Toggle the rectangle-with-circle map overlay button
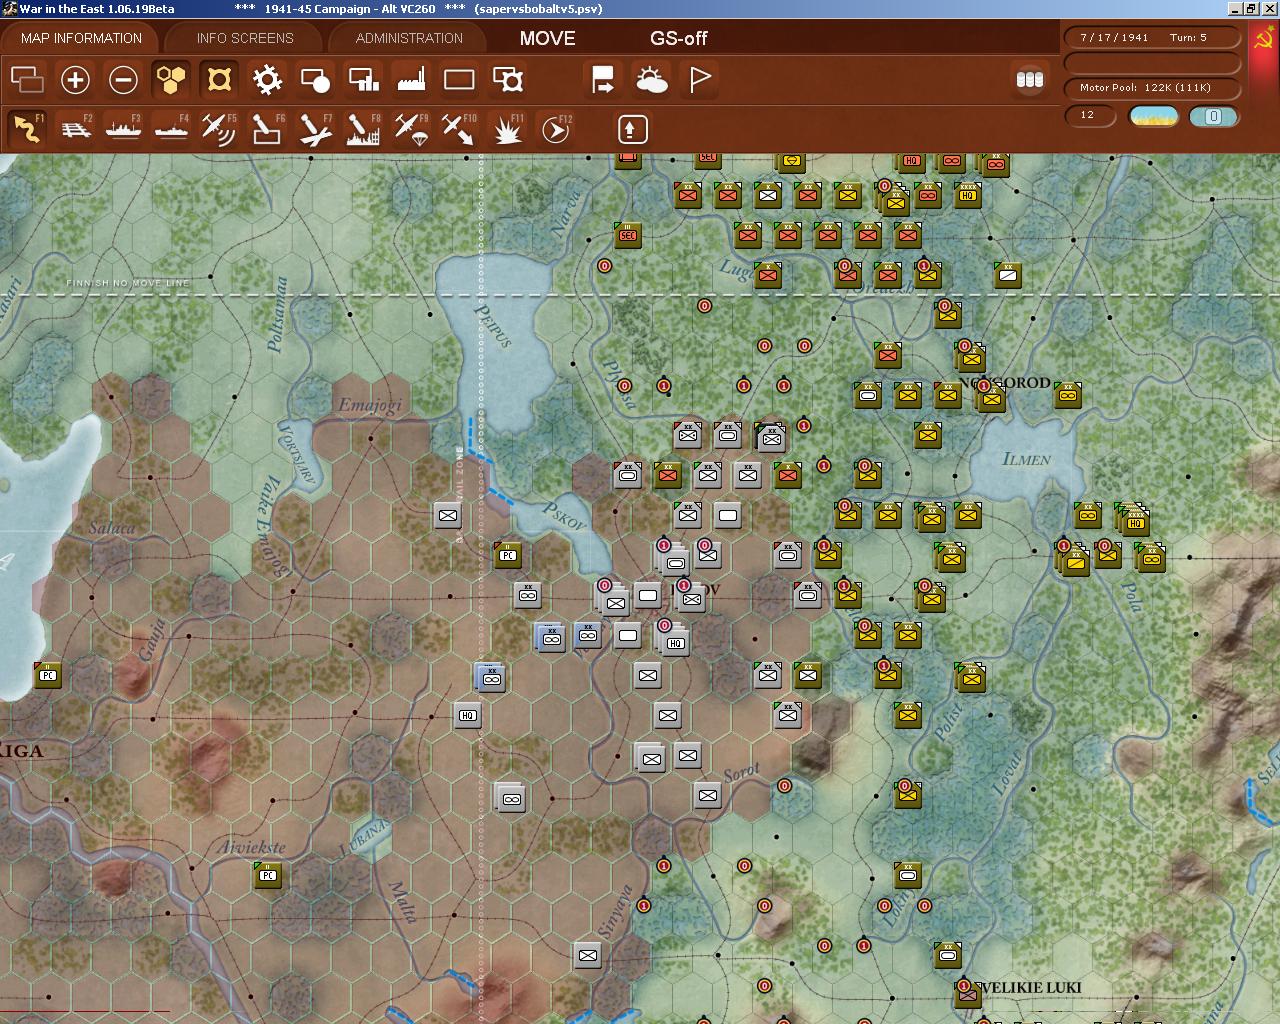This screenshot has height=1024, width=1280. (x=315, y=79)
